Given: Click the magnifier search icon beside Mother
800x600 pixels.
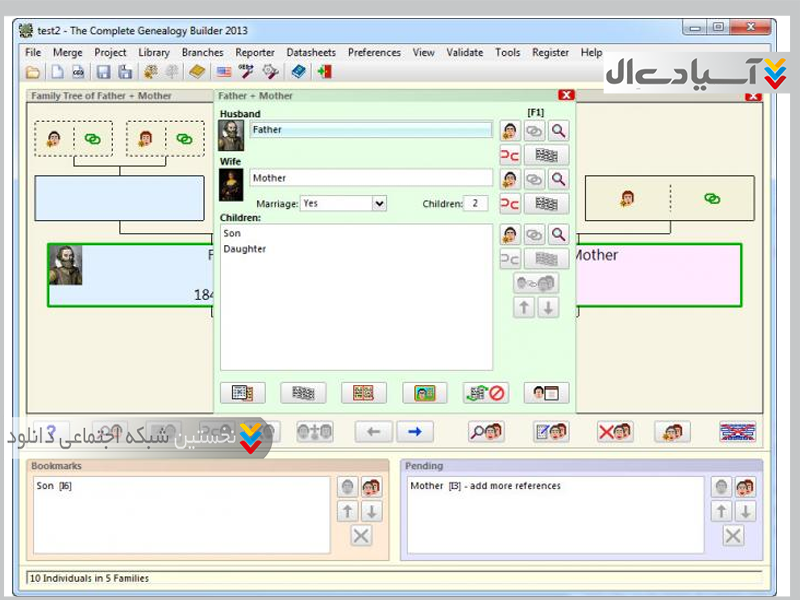Looking at the screenshot, I should 558,179.
